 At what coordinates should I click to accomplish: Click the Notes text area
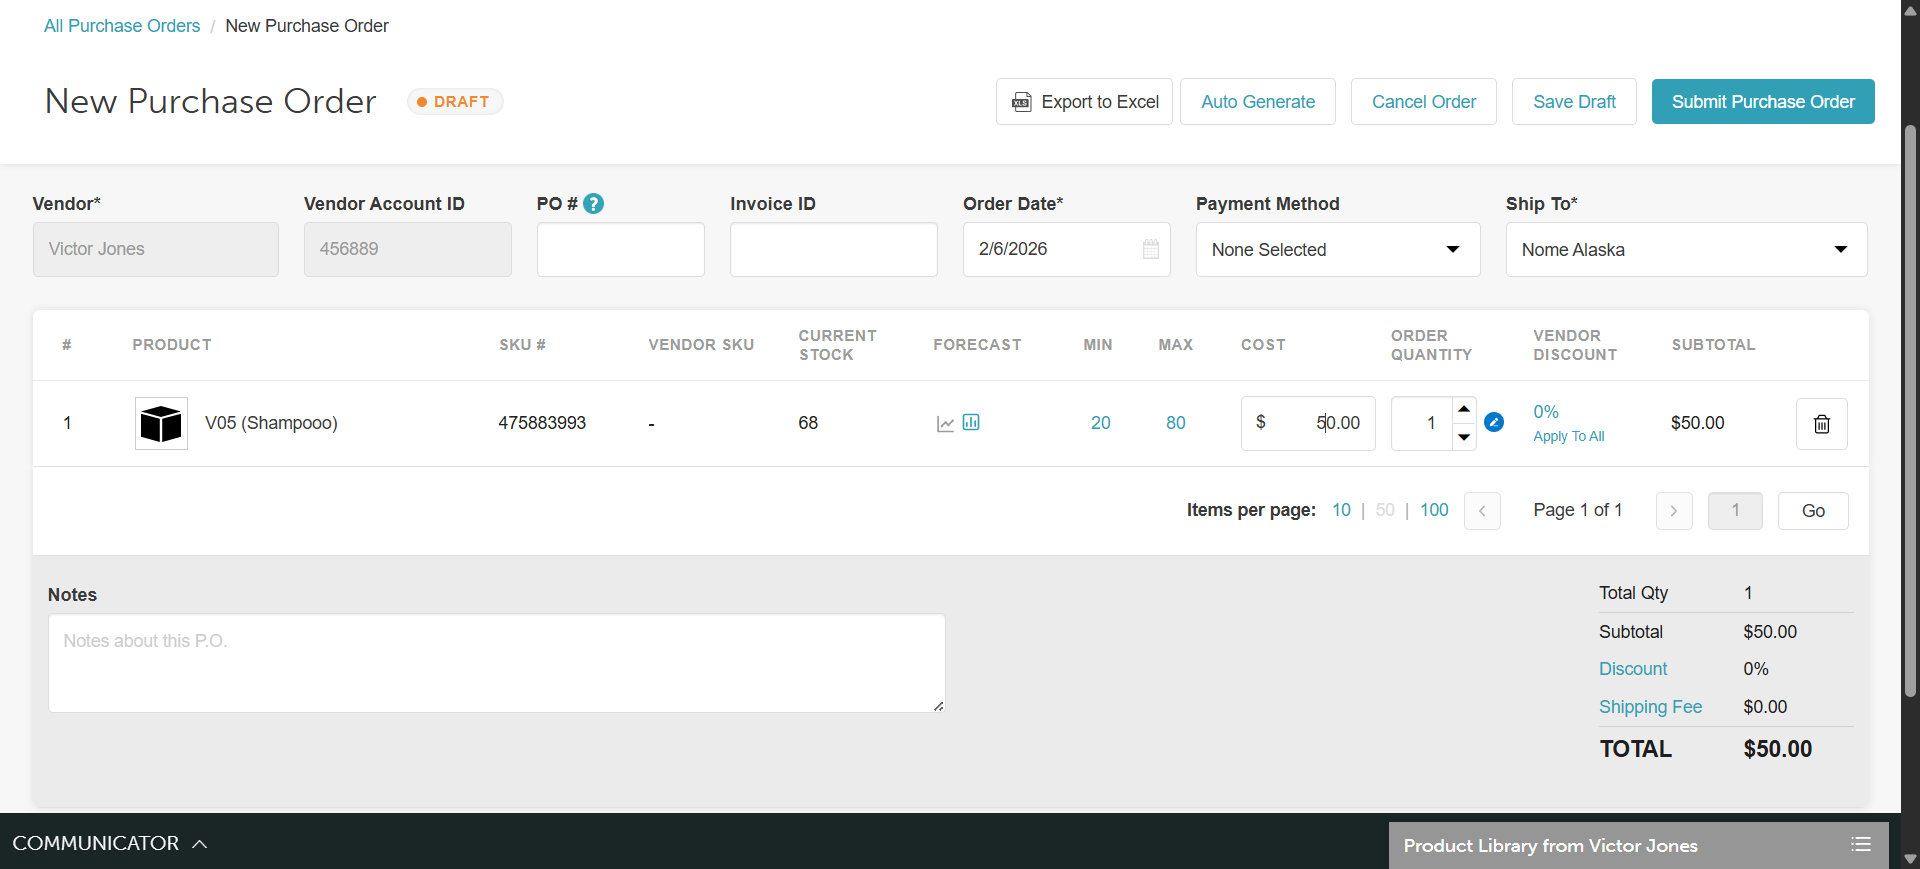497,663
